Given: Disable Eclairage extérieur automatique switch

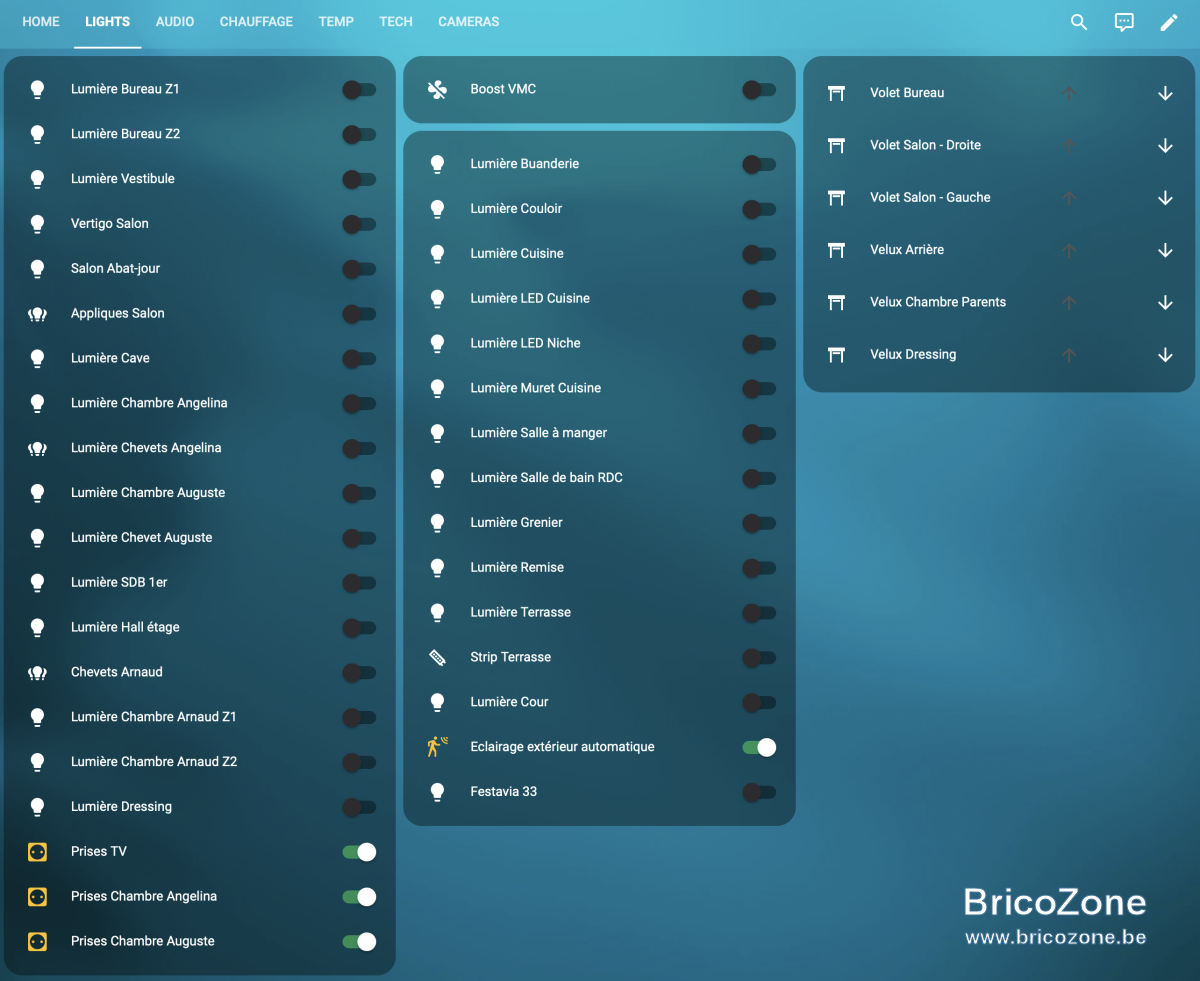Looking at the screenshot, I should tap(759, 747).
